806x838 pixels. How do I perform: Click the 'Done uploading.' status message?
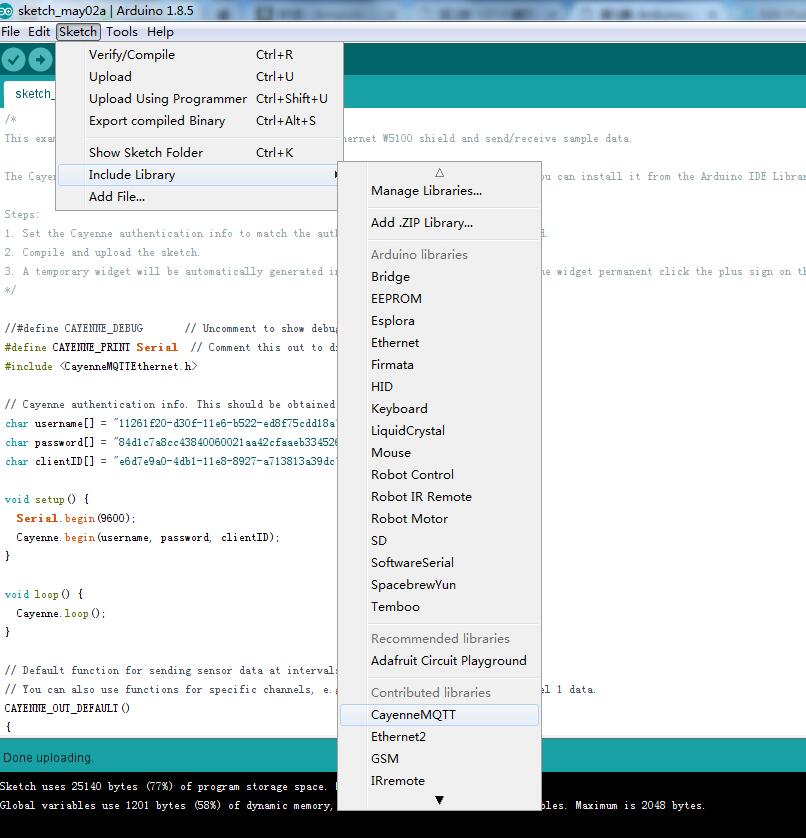48,758
